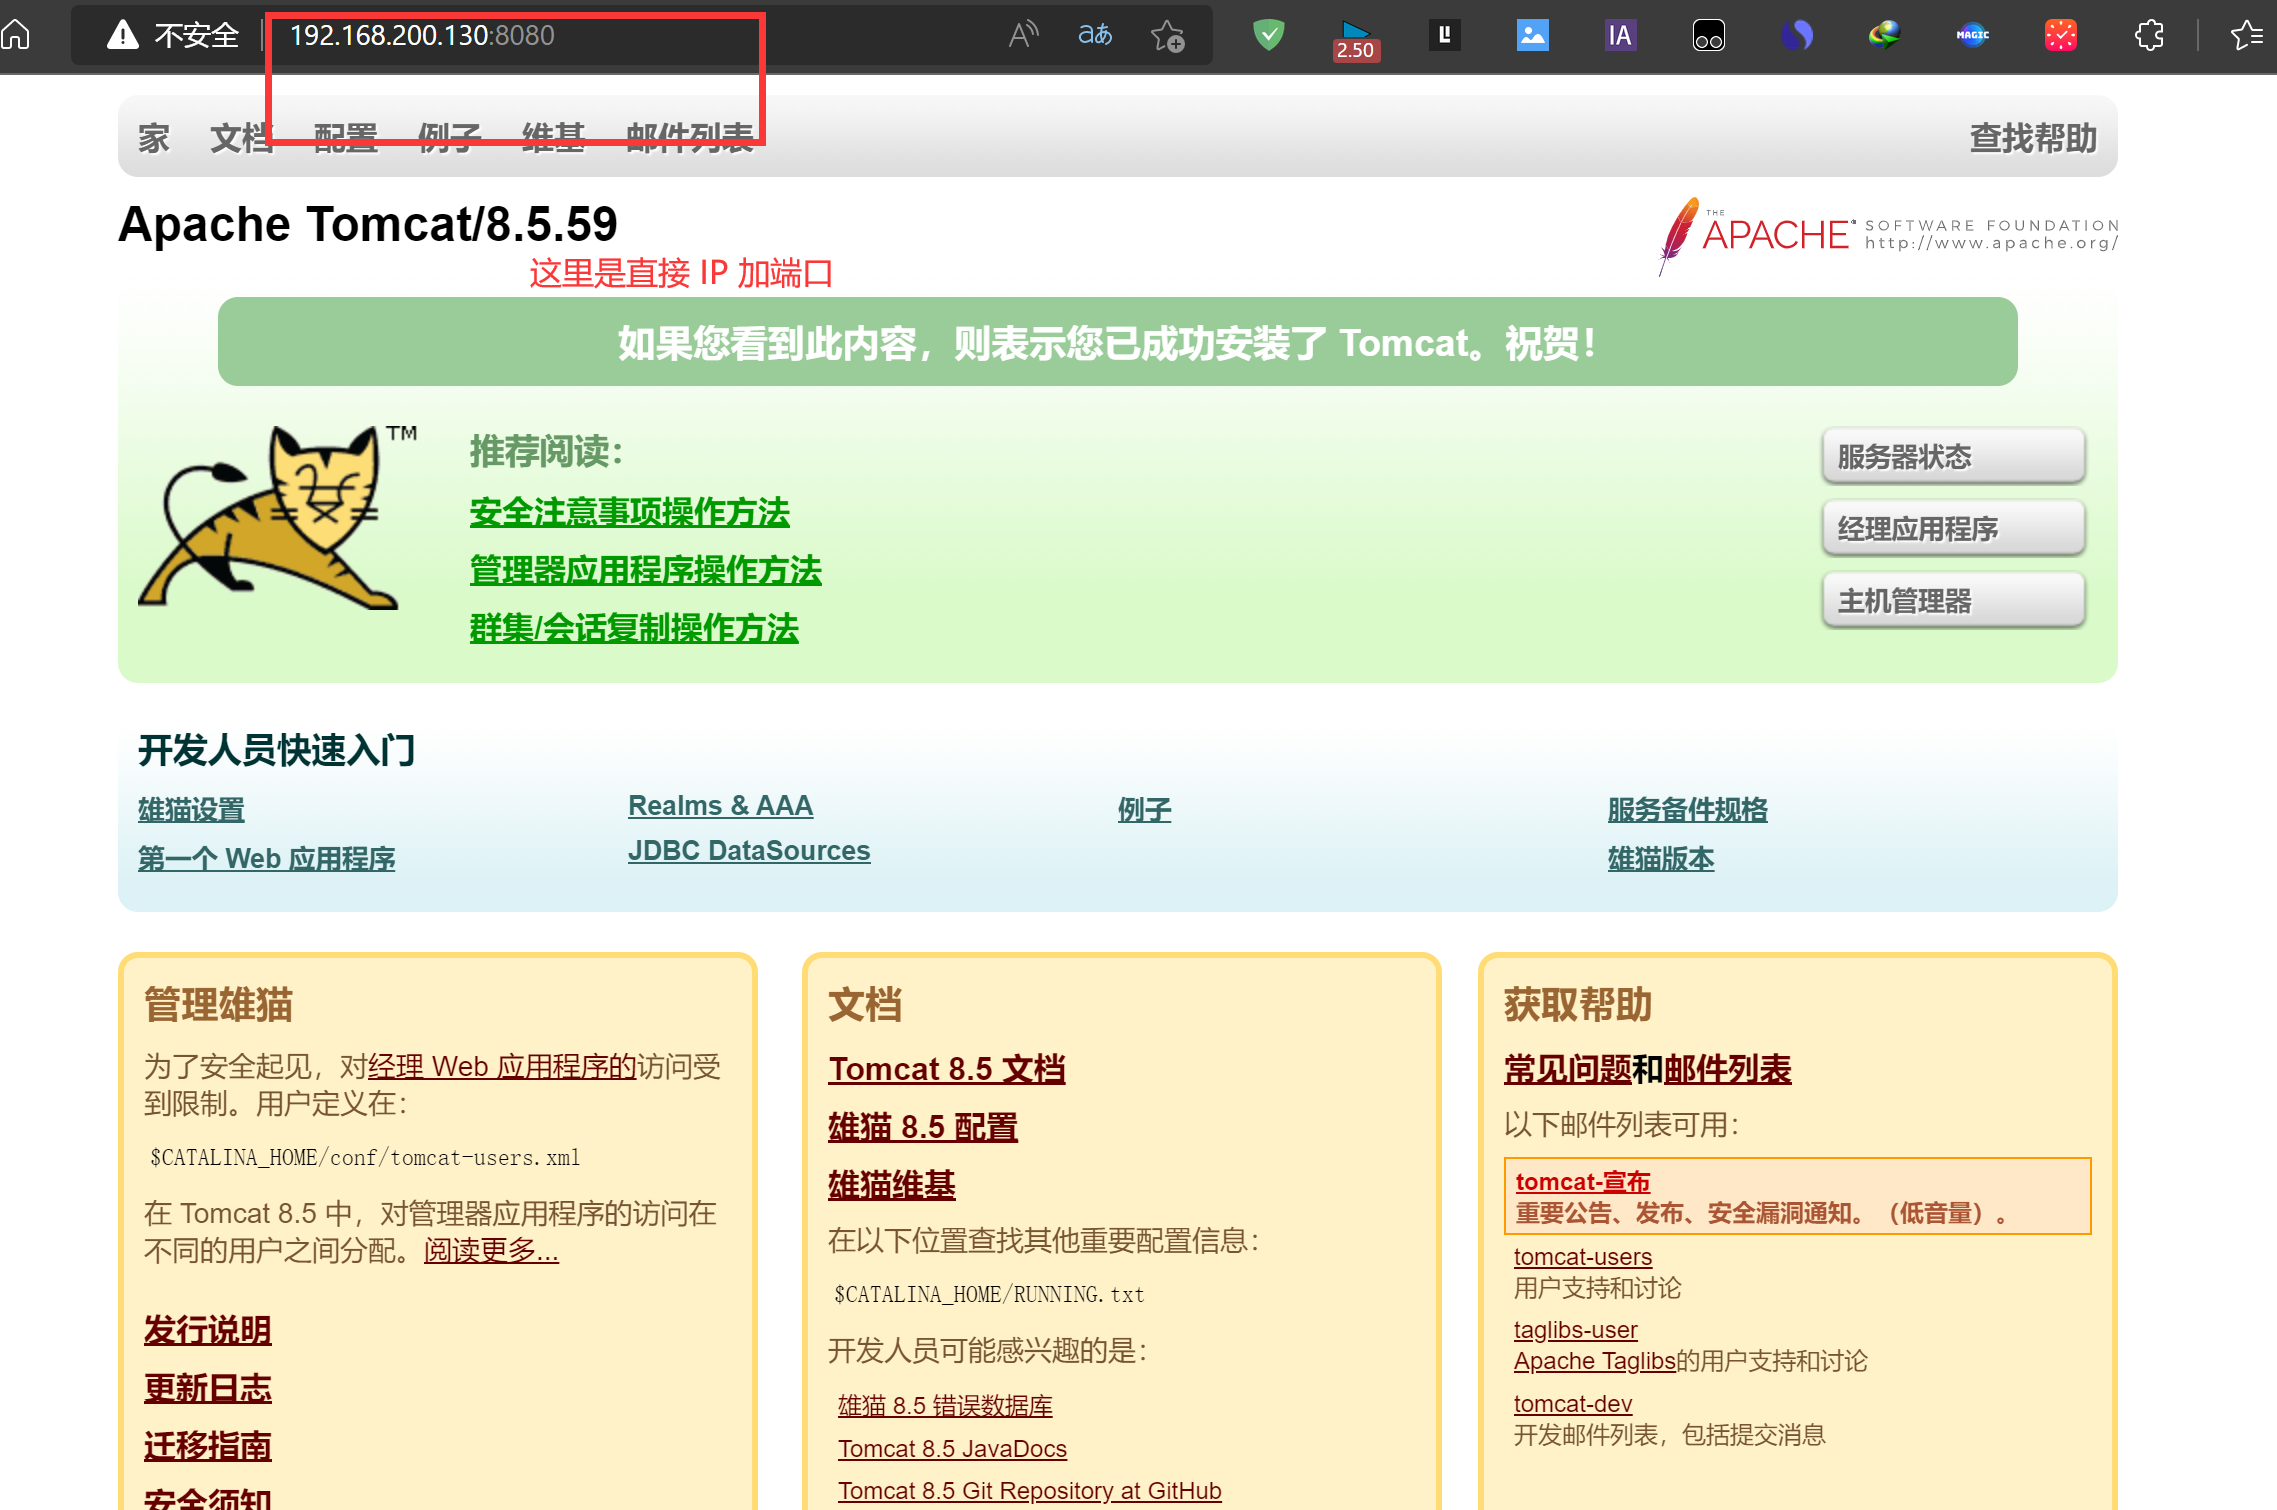The height and width of the screenshot is (1510, 2277).
Task: Click the $CATALINA_HOME/conf/tomcat-users.xml text
Action: pos(365,1157)
